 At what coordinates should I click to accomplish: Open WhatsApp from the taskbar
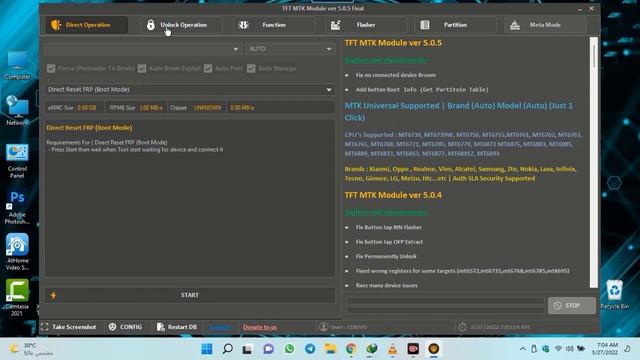289,349
